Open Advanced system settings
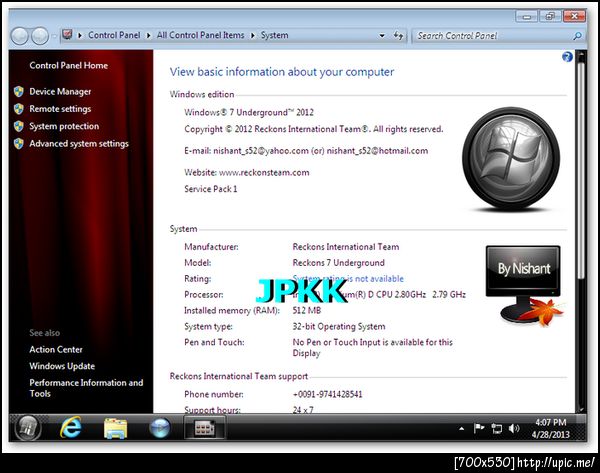600x473 pixels. coord(79,144)
